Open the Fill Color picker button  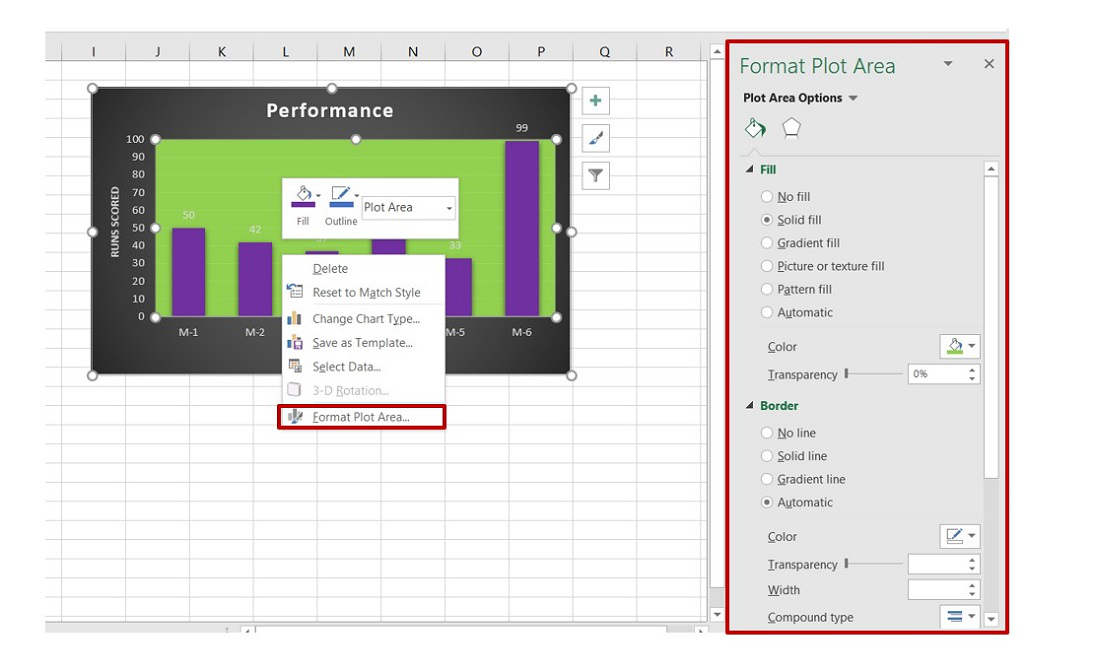click(959, 347)
